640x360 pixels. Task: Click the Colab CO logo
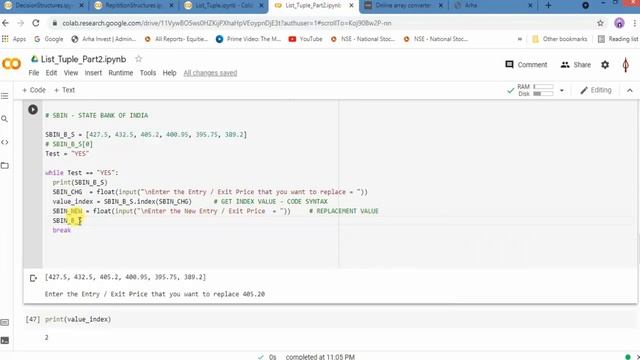point(11,64)
